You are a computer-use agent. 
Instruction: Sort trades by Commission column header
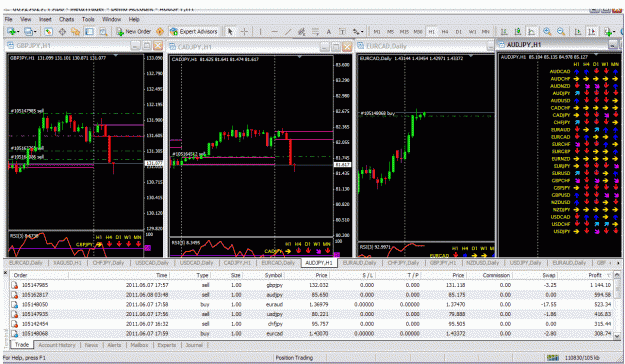coord(496,275)
